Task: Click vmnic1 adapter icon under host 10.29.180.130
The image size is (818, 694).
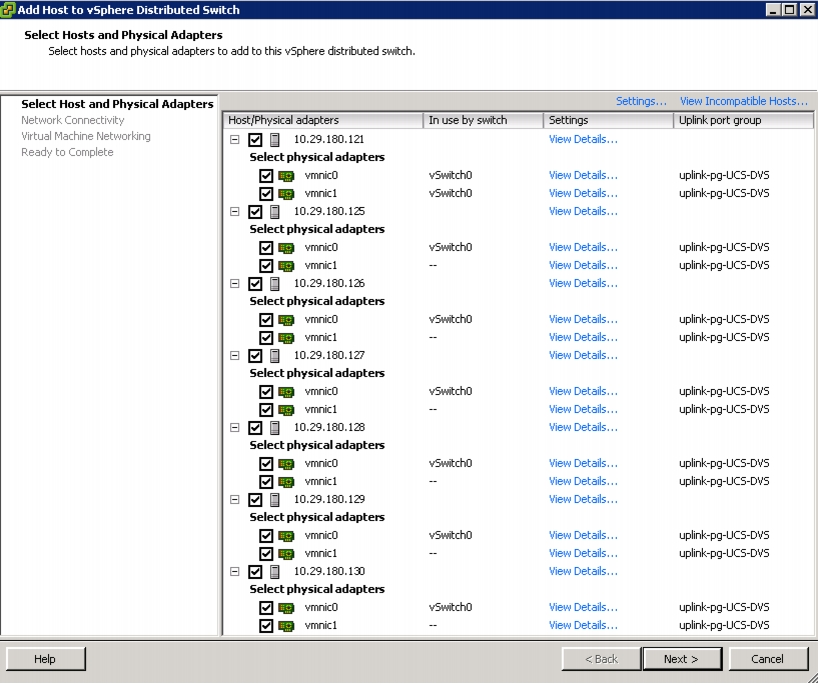Action: (286, 626)
